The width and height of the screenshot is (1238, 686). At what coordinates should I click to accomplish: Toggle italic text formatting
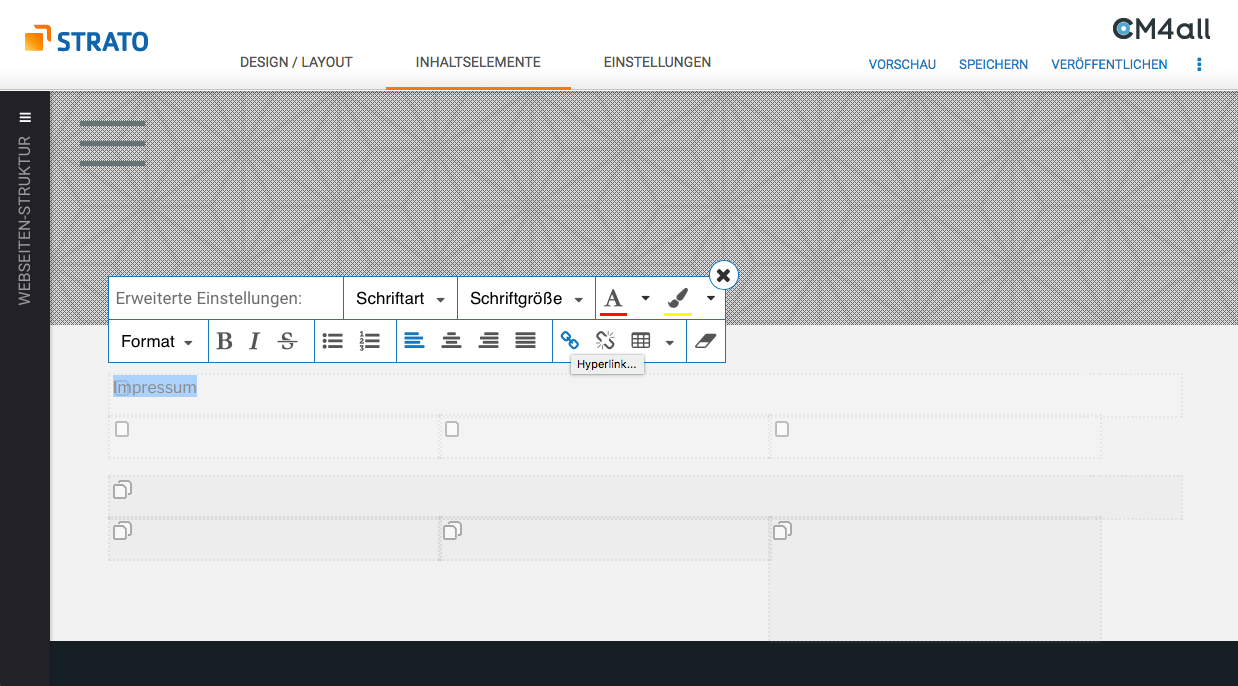pos(254,341)
